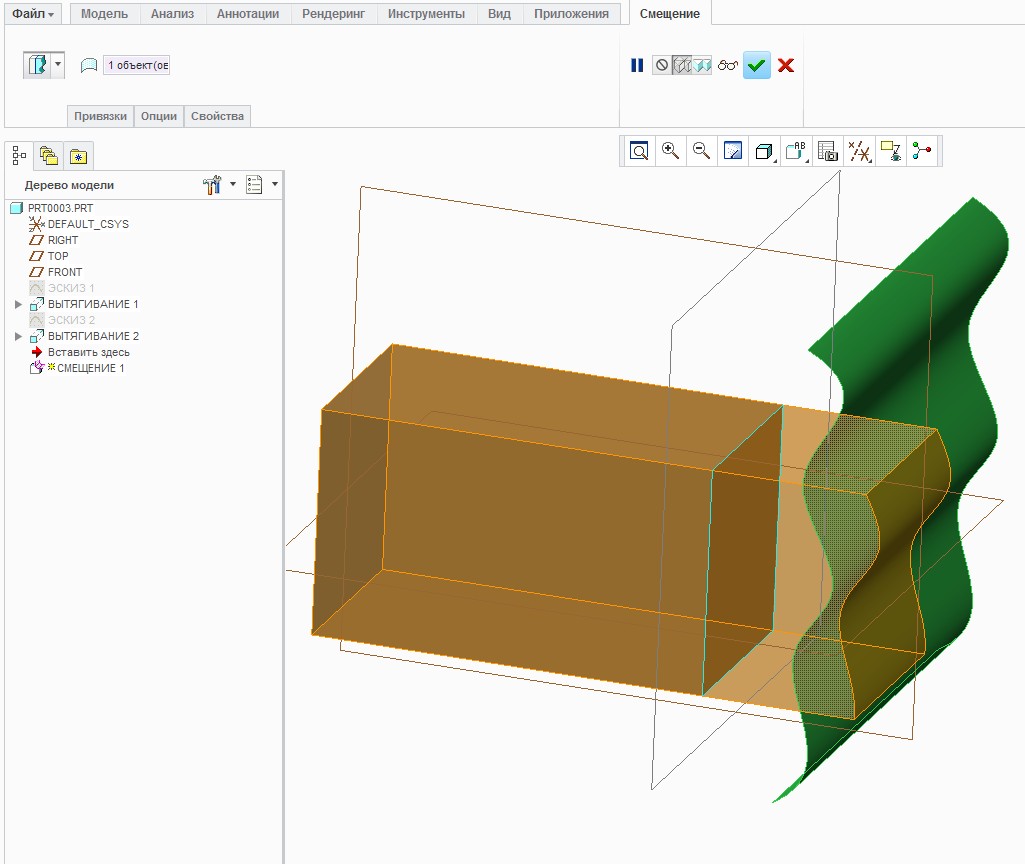This screenshot has width=1025, height=864.
Task: Click the offset type icon with the wavy edge
Action: [x=37, y=65]
